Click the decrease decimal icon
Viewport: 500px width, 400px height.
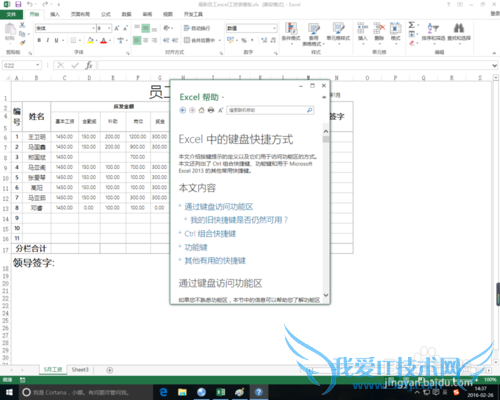(x=273, y=40)
